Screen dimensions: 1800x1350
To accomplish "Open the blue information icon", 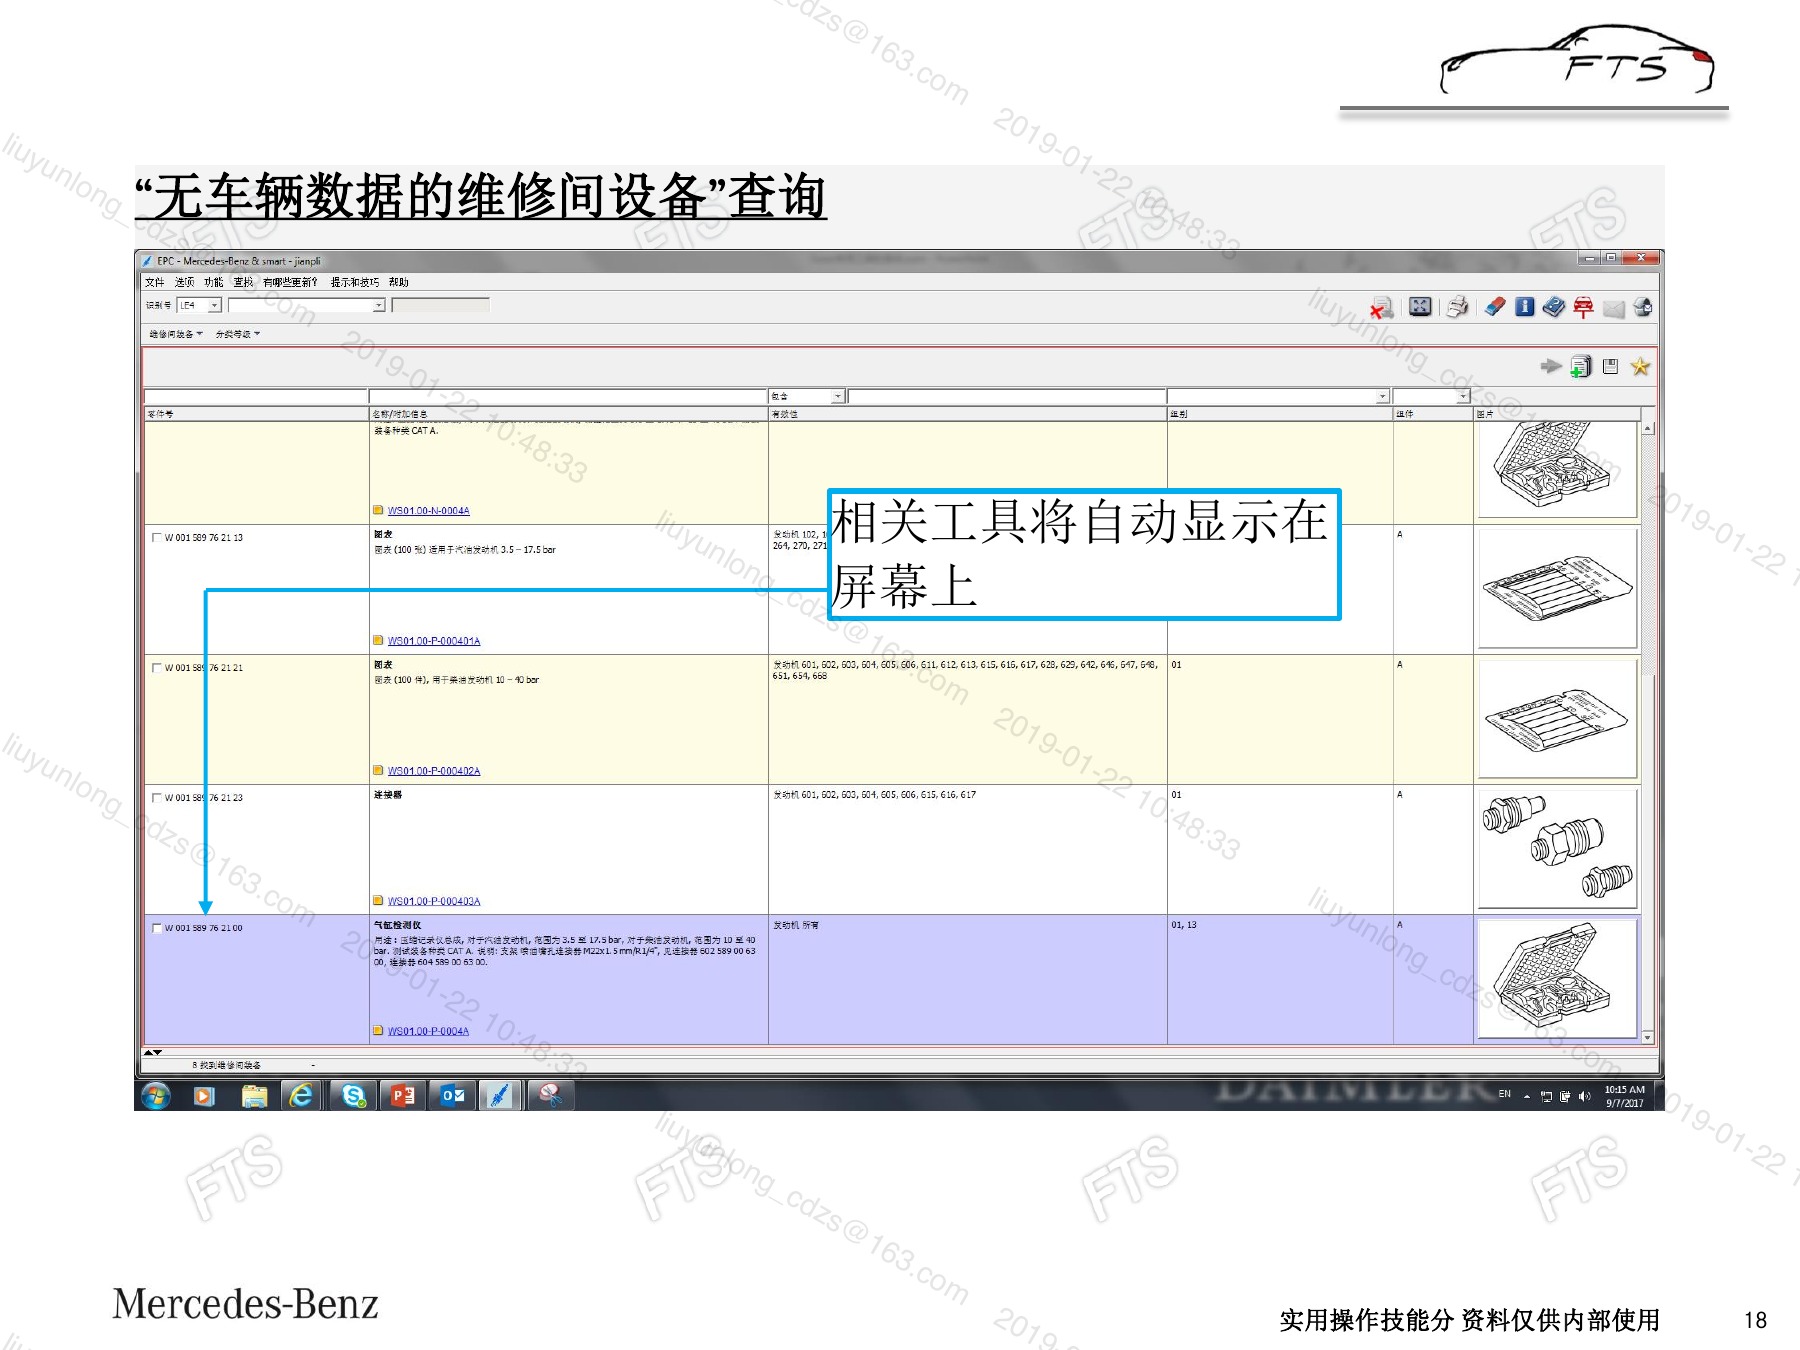I will click(1524, 307).
